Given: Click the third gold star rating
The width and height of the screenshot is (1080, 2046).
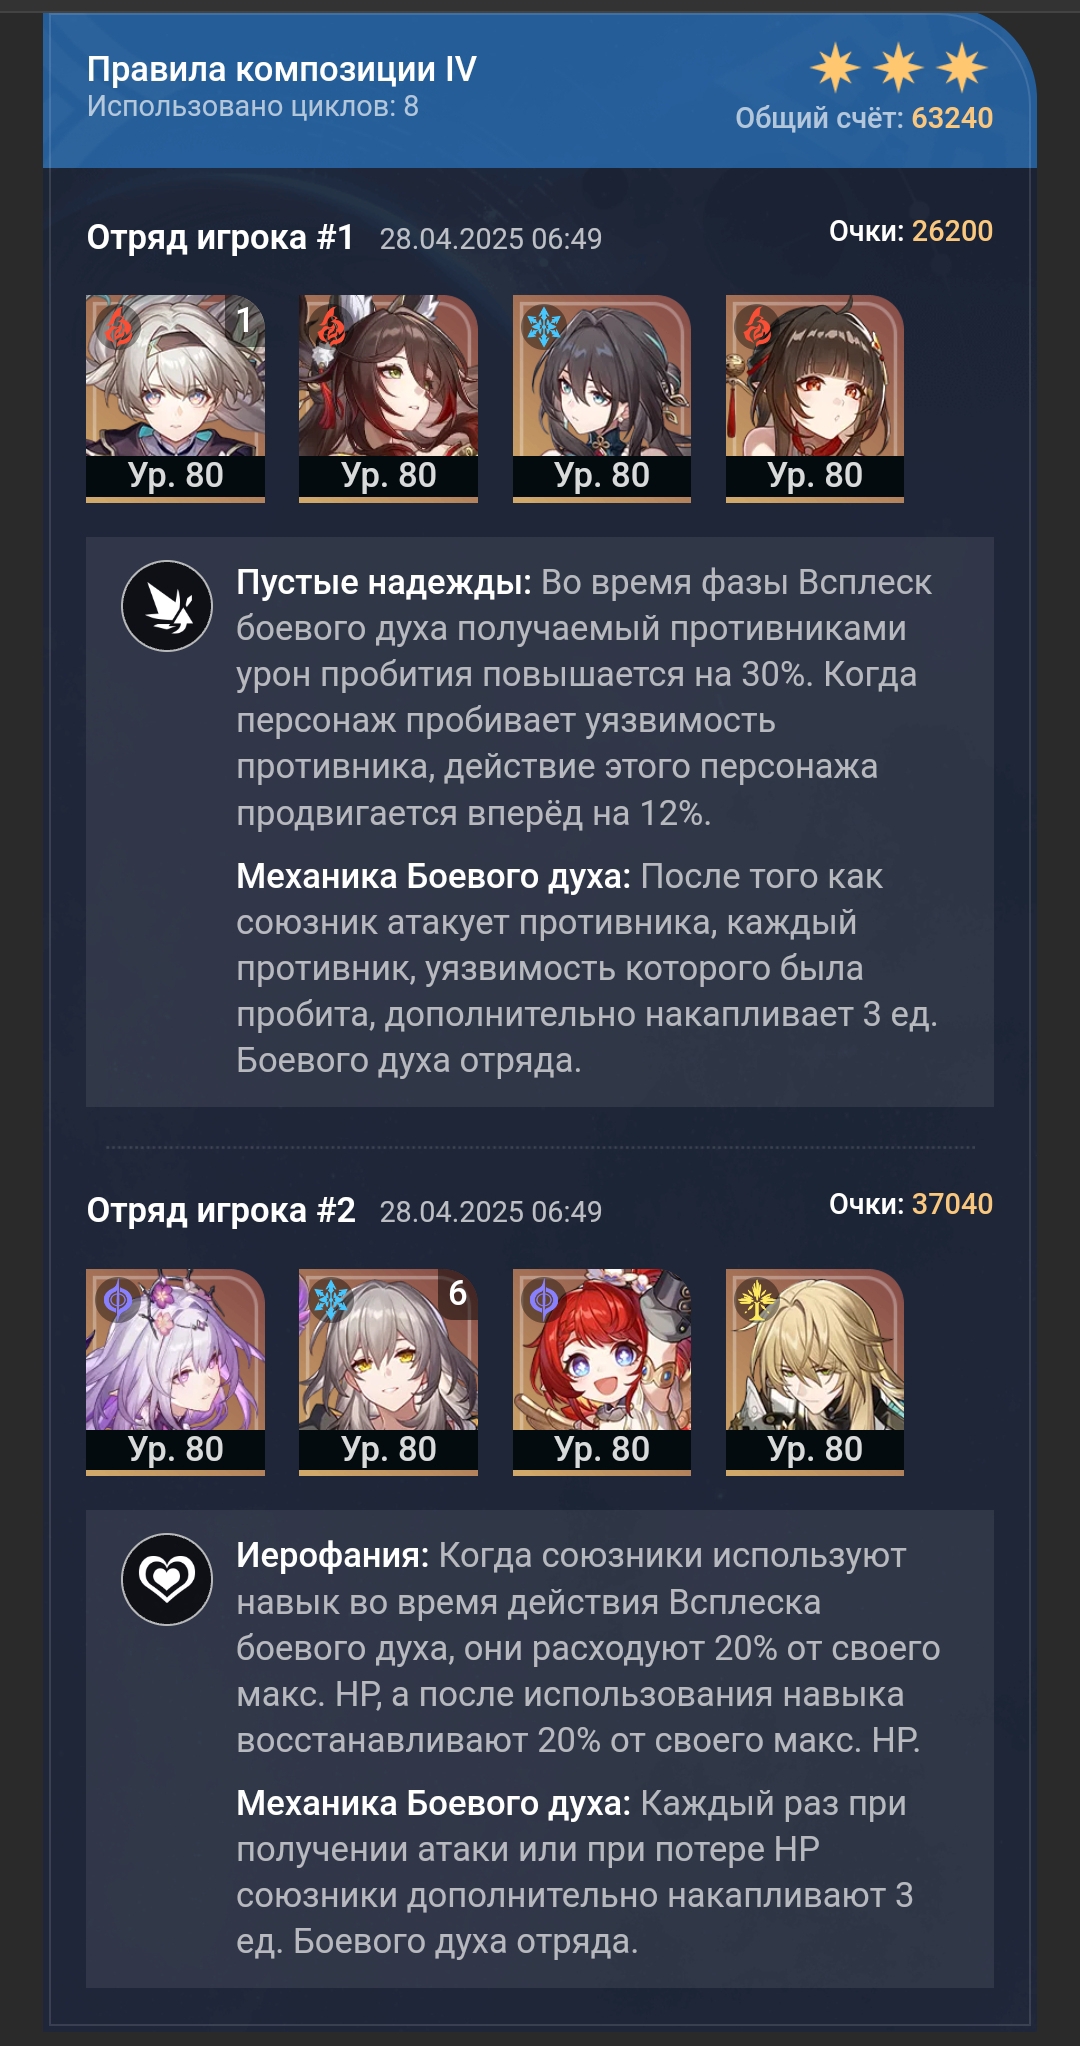Looking at the screenshot, I should tap(962, 68).
